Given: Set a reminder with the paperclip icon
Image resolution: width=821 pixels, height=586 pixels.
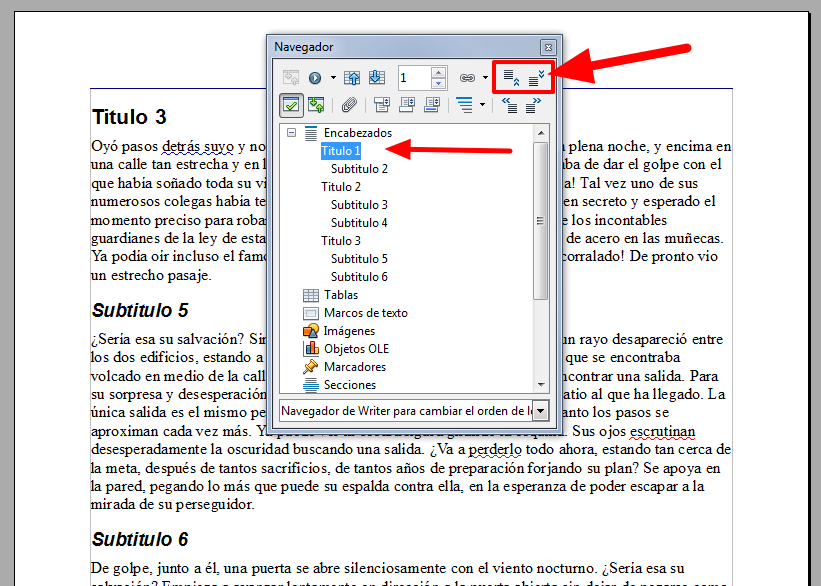Looking at the screenshot, I should (349, 105).
